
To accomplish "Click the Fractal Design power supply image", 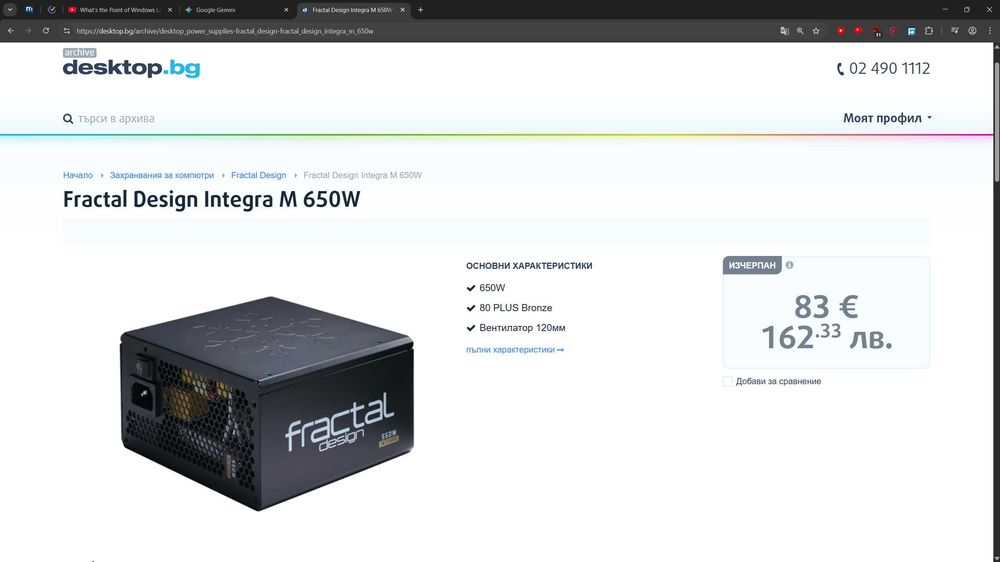I will point(267,403).
